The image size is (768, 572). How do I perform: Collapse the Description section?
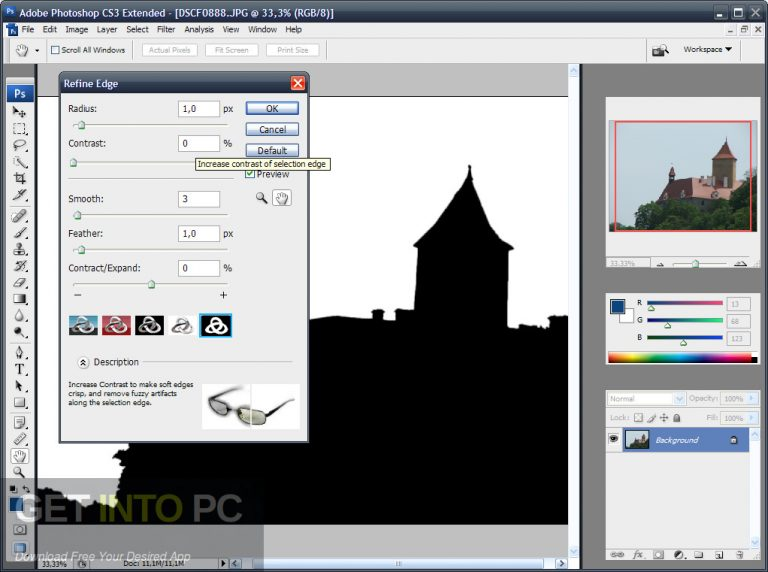pos(83,362)
